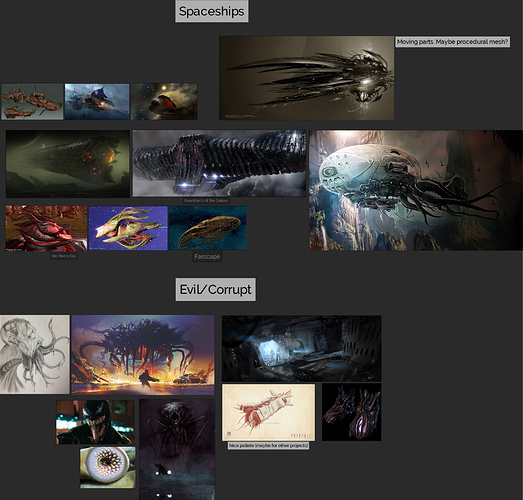
Task: Click the 'Moving parts. Maybe procedural mesh?' note
Action: point(453,42)
